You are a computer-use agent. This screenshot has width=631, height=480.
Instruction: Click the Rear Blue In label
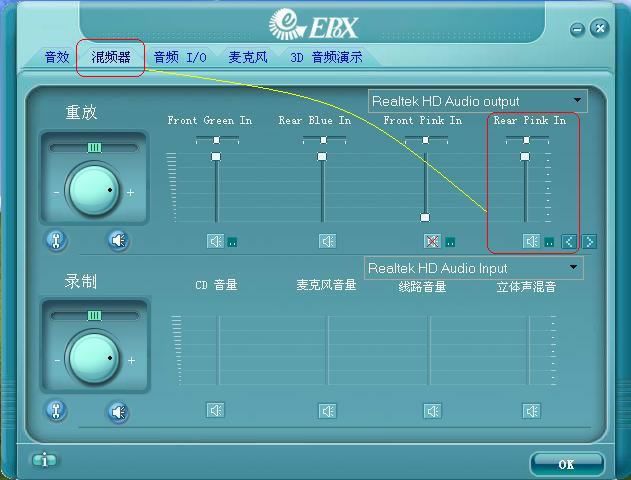tap(315, 120)
